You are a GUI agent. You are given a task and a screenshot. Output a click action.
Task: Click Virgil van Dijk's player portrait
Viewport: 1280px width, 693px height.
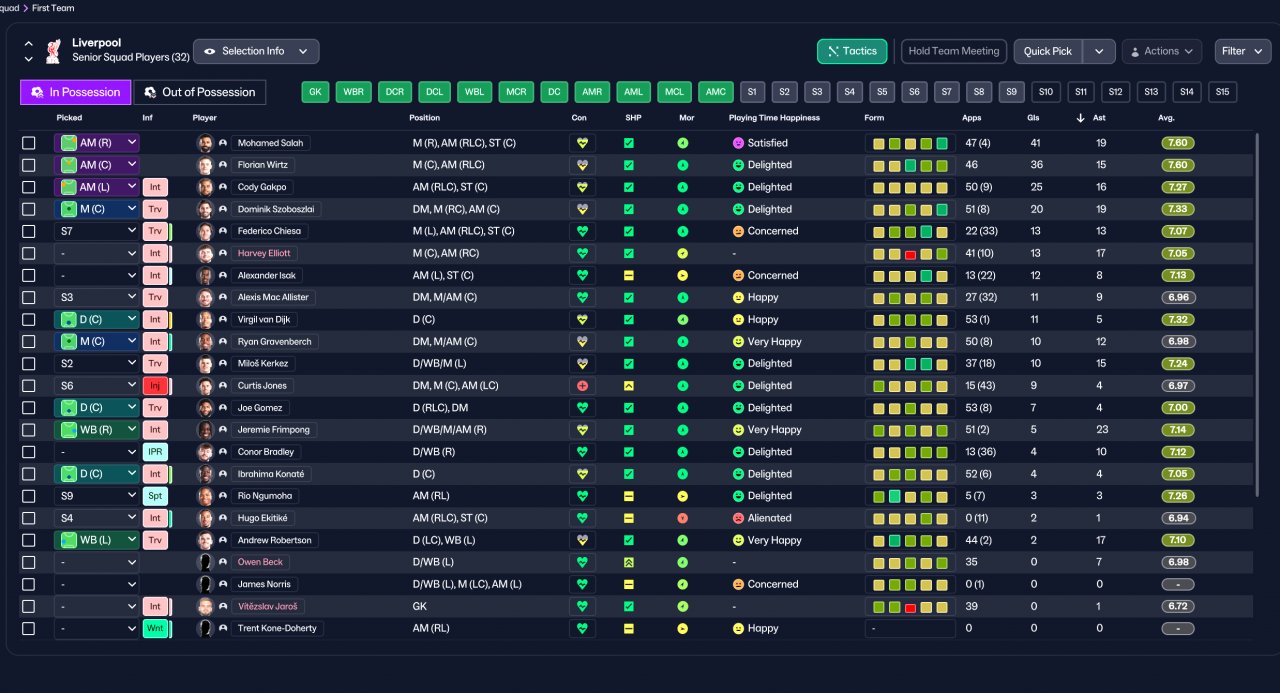pos(205,320)
